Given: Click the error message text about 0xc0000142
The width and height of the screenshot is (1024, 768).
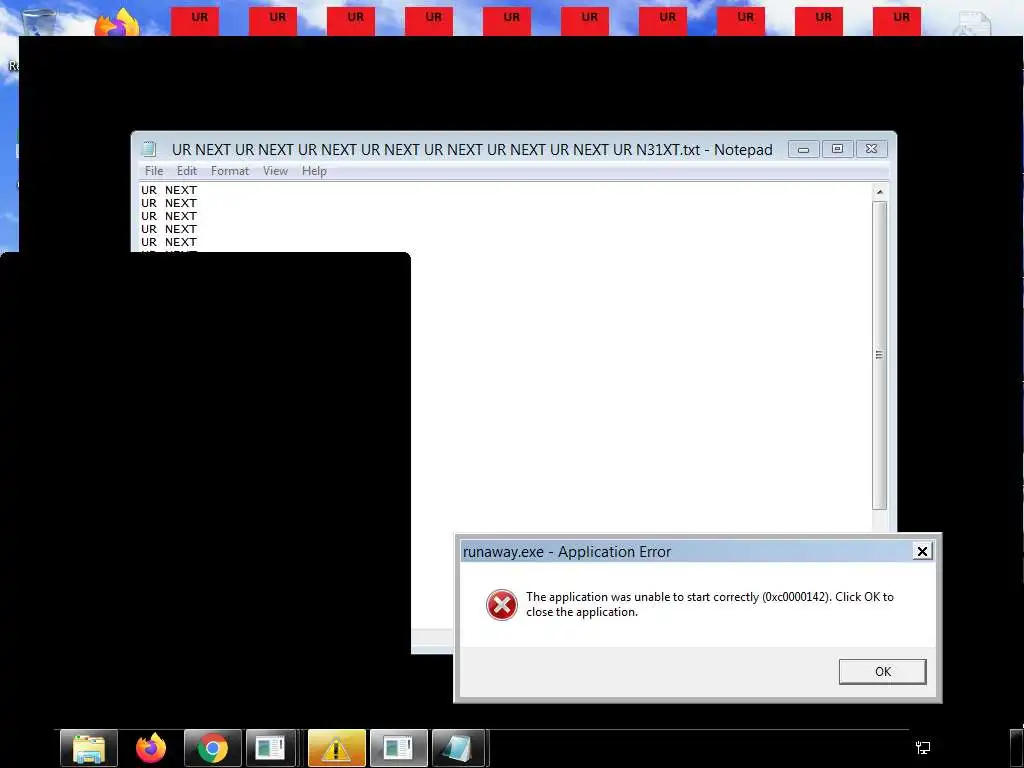Looking at the screenshot, I should pyautogui.click(x=710, y=604).
